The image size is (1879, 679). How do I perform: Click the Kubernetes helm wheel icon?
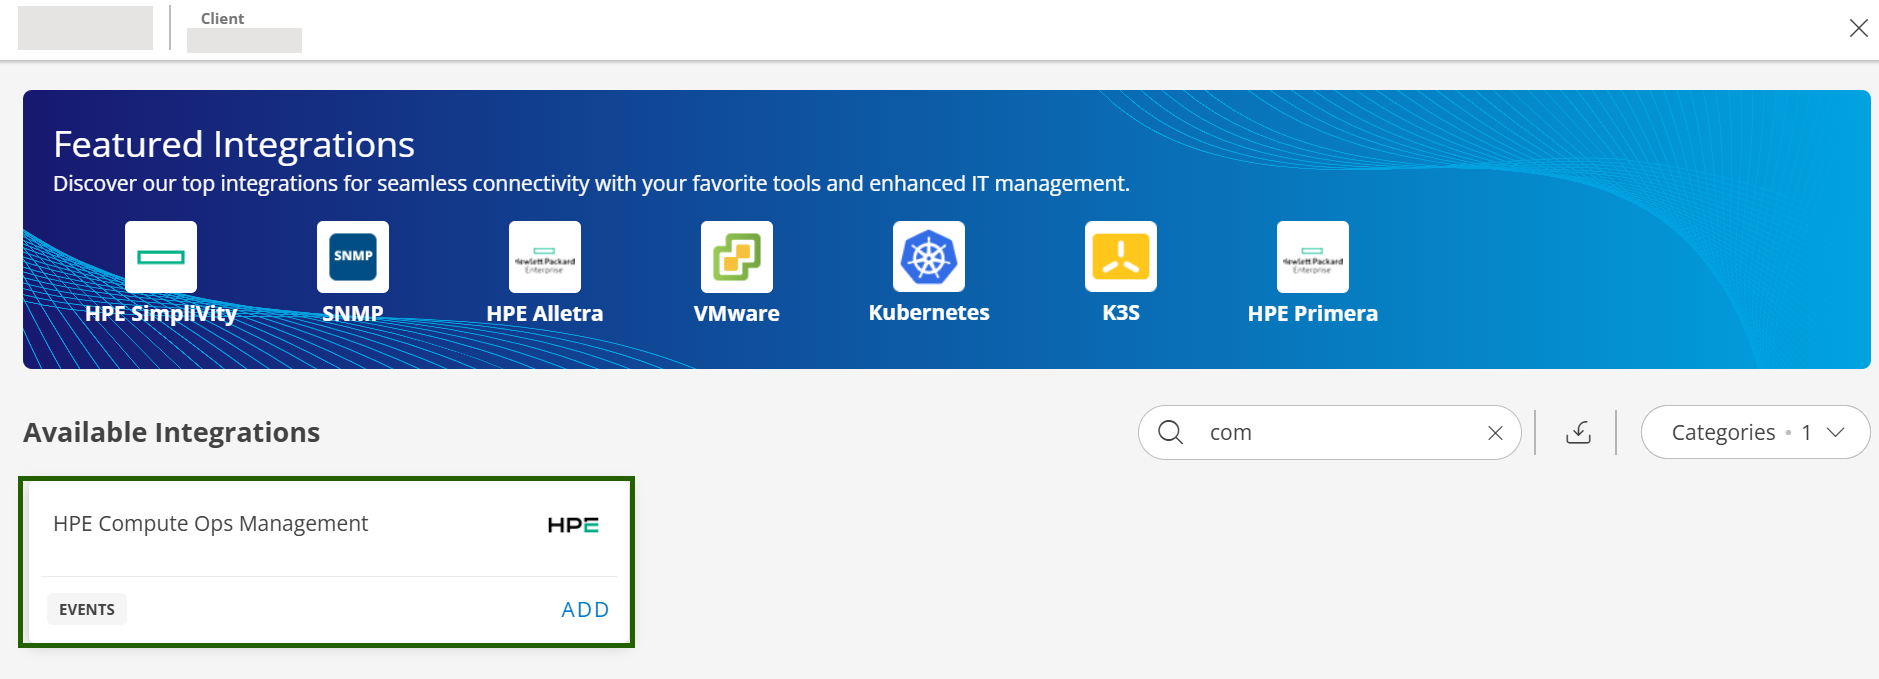[929, 257]
